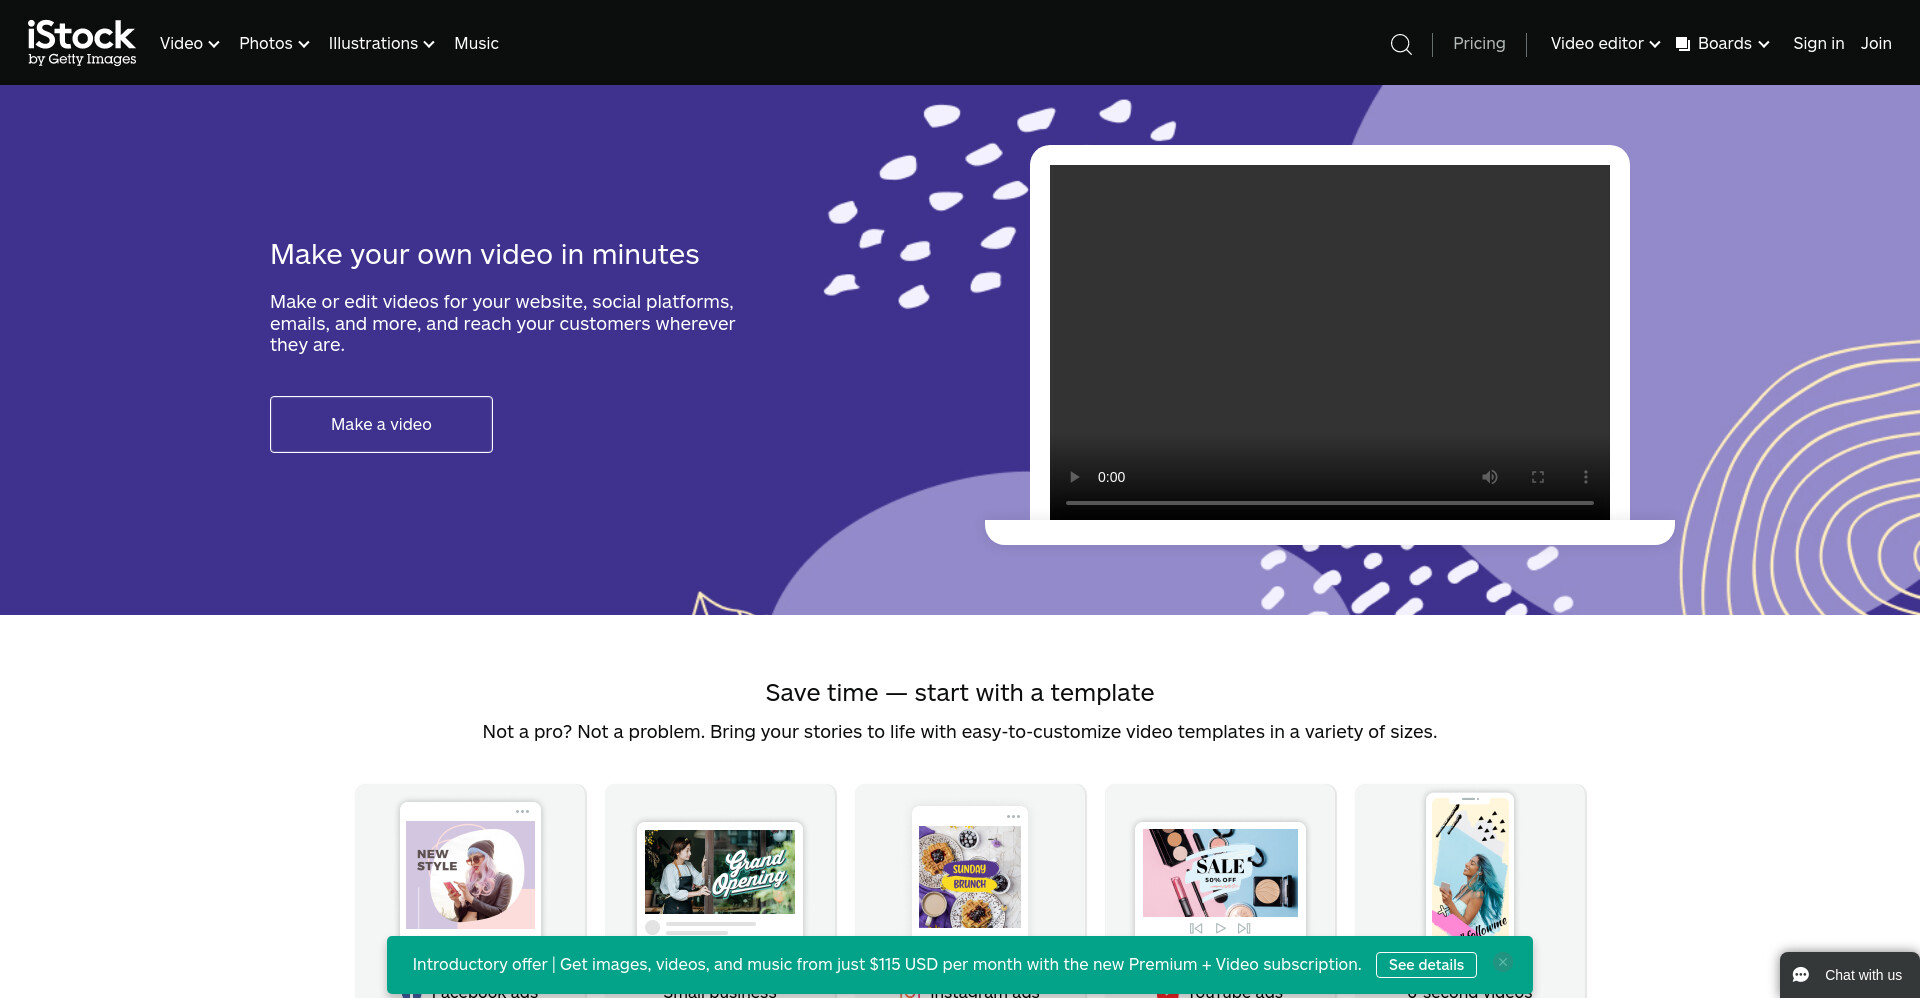Expand the Video editor dropdown
This screenshot has height=998, width=1920.
(x=1605, y=44)
